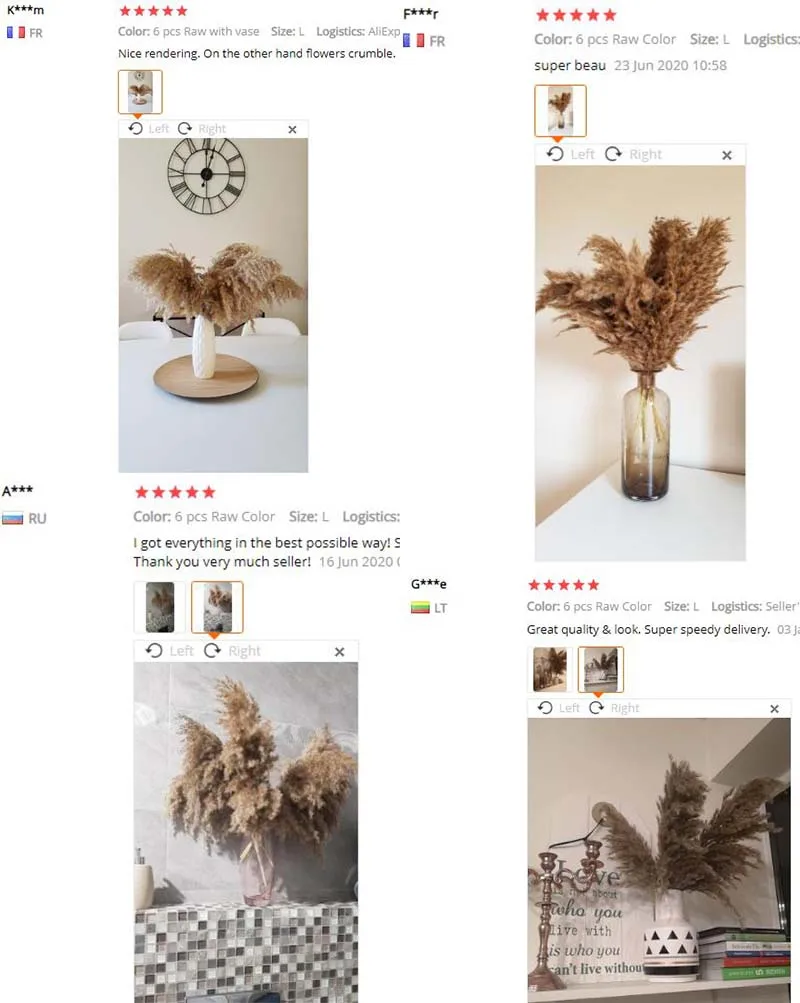This screenshot has height=1003, width=800.
Task: Open F***r's review thumbnail image
Action: 560,111
